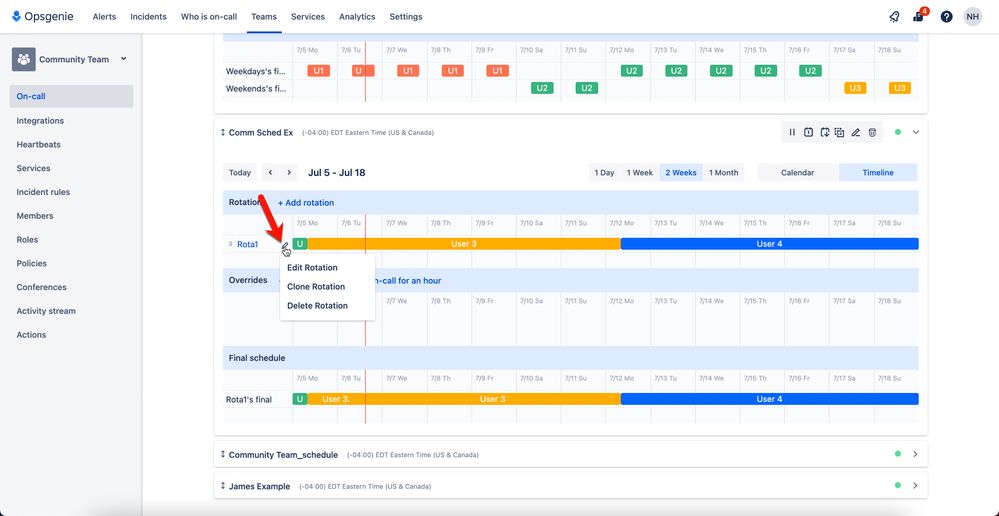Open the Alerts tab
The image size is (999, 516).
104,17
